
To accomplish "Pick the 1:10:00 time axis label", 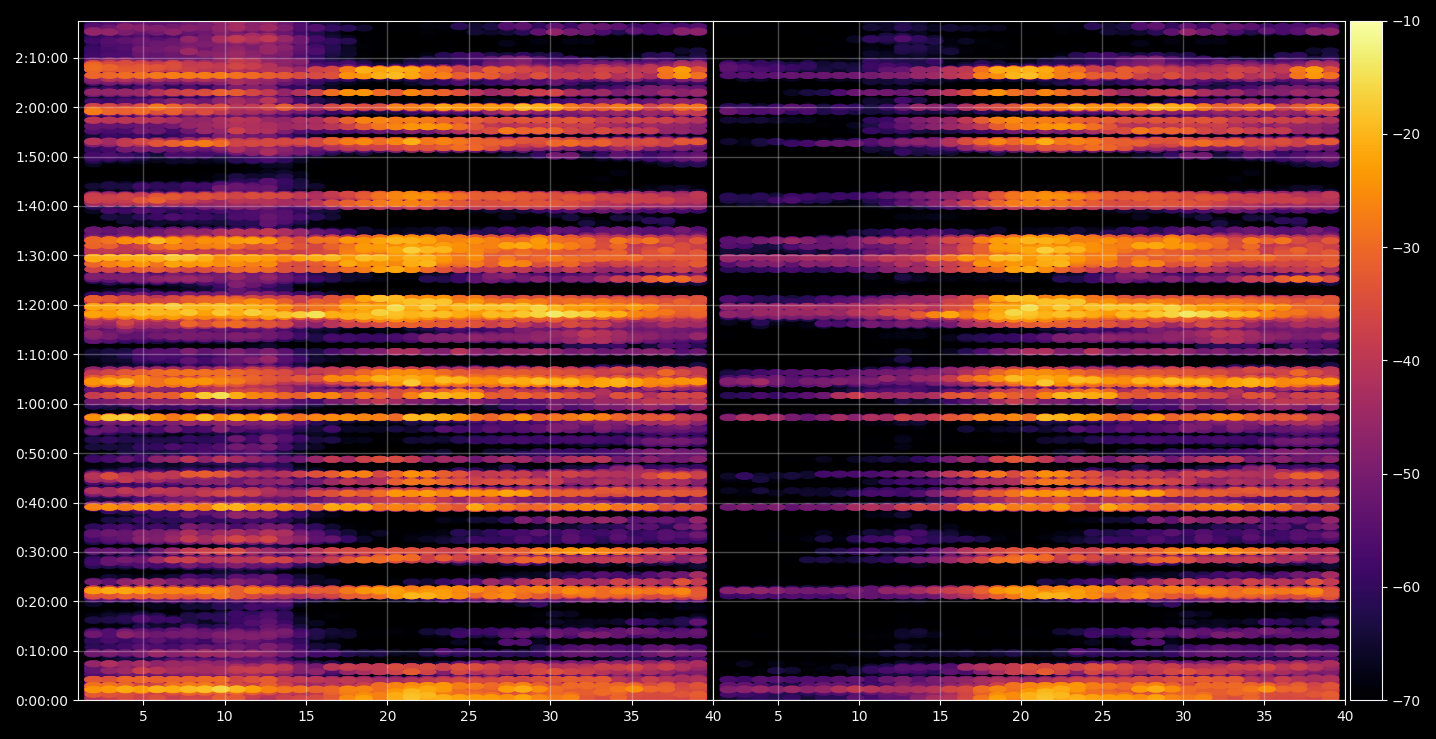I will 41,354.
